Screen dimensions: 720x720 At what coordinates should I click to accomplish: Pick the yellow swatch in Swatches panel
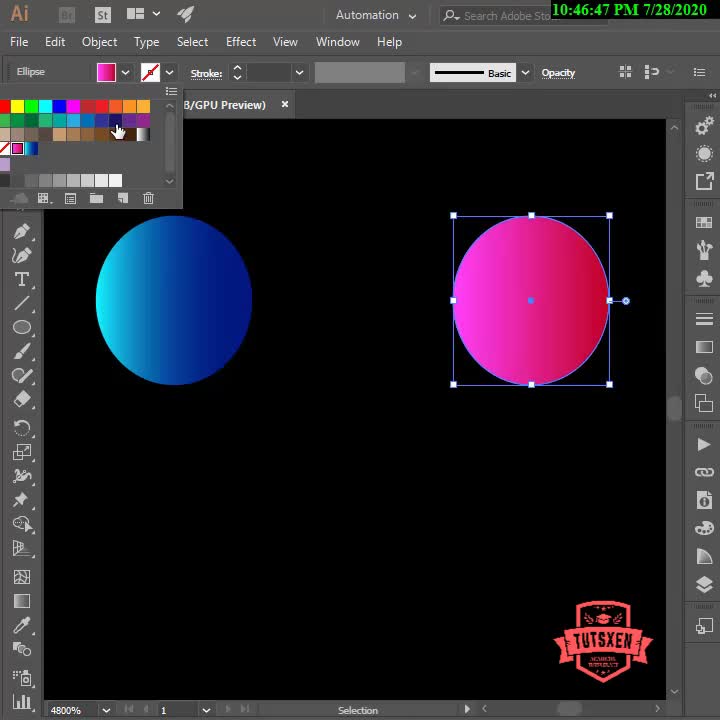point(17,106)
